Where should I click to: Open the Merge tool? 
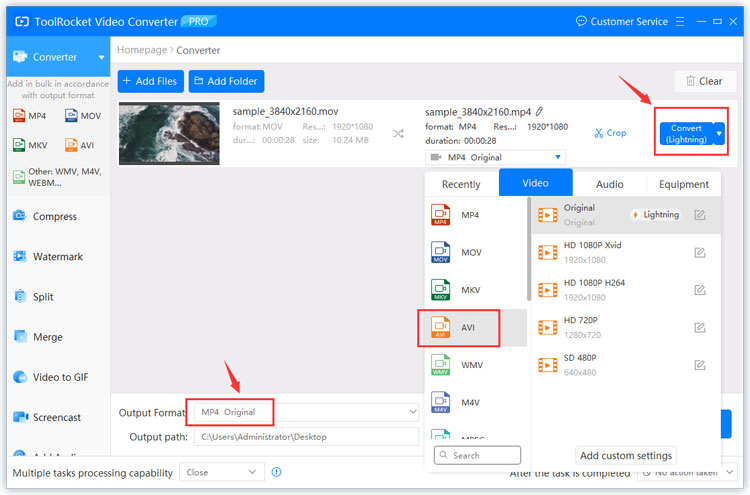[x=38, y=337]
